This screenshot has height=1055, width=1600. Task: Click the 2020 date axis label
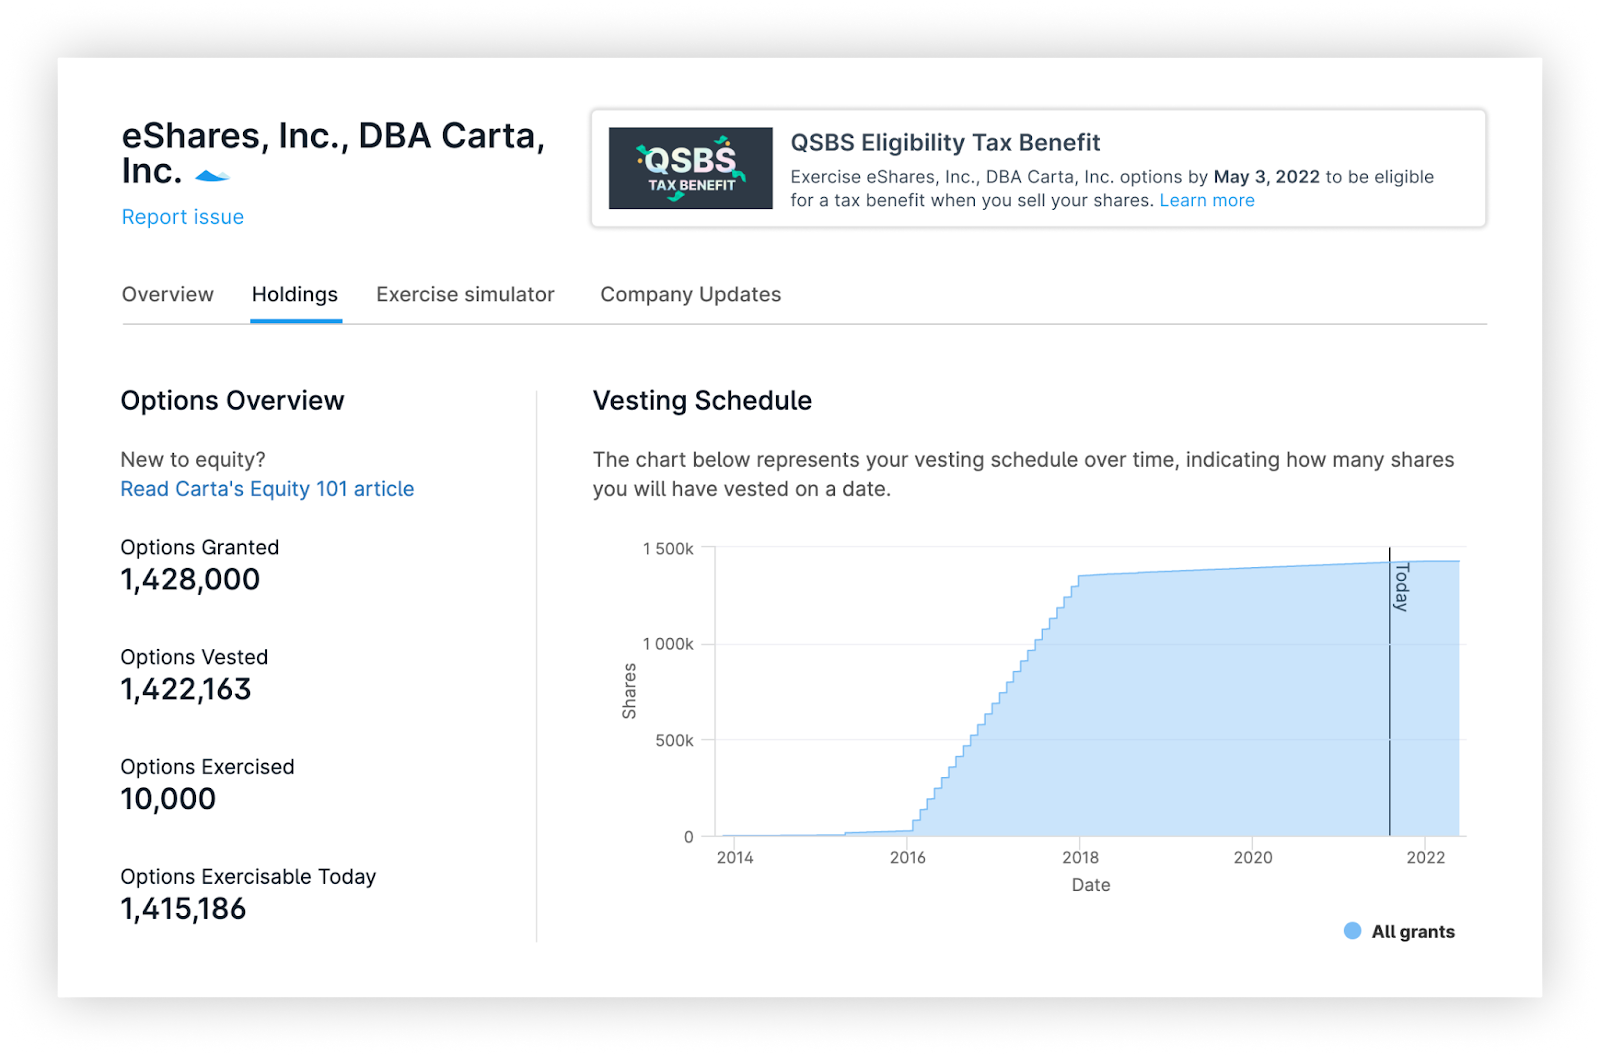pyautogui.click(x=1253, y=858)
